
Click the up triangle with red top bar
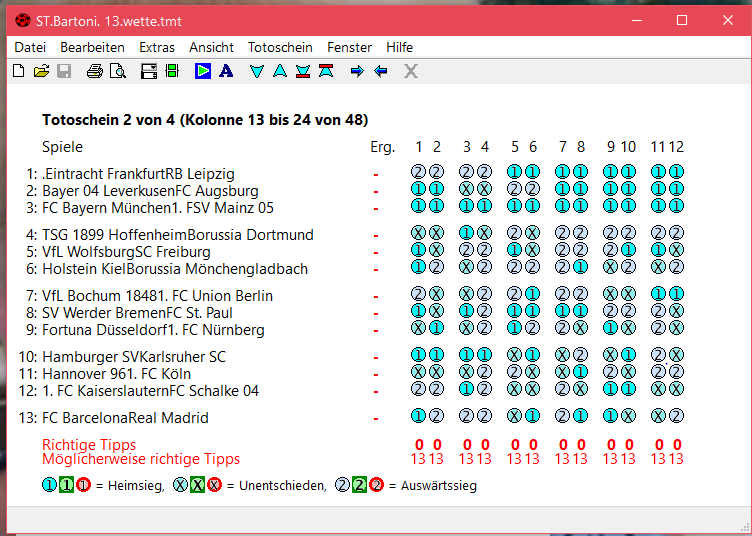point(326,71)
